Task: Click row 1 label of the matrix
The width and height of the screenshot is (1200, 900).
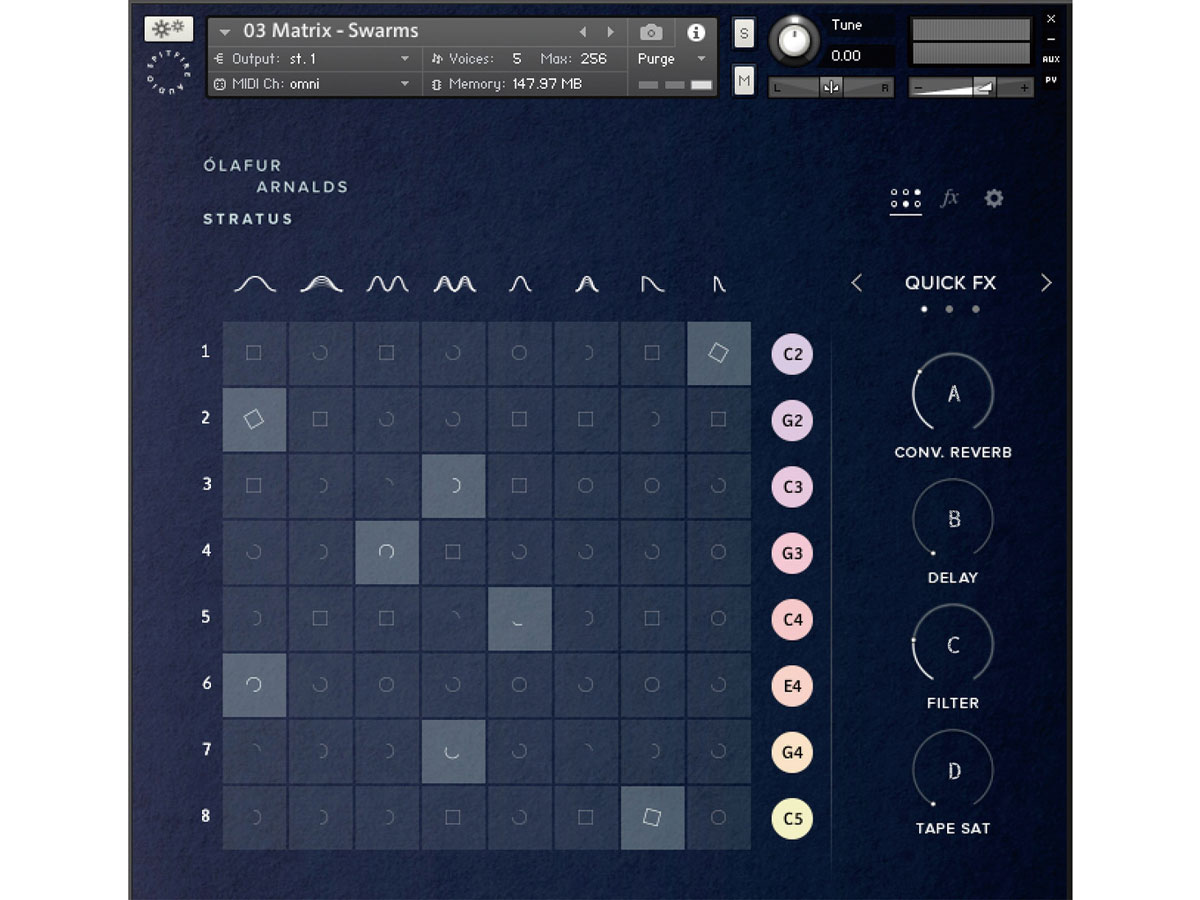Action: pyautogui.click(x=205, y=352)
